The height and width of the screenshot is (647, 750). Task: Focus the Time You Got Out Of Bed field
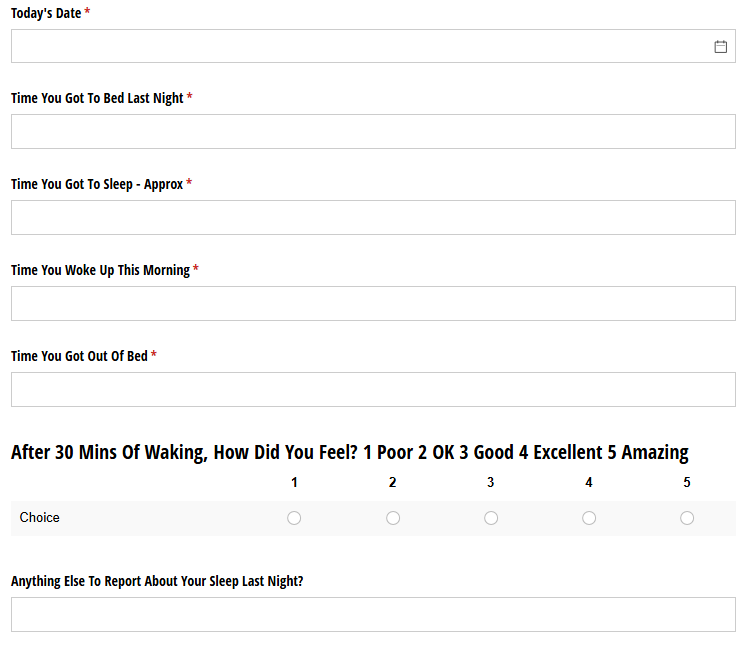373,389
